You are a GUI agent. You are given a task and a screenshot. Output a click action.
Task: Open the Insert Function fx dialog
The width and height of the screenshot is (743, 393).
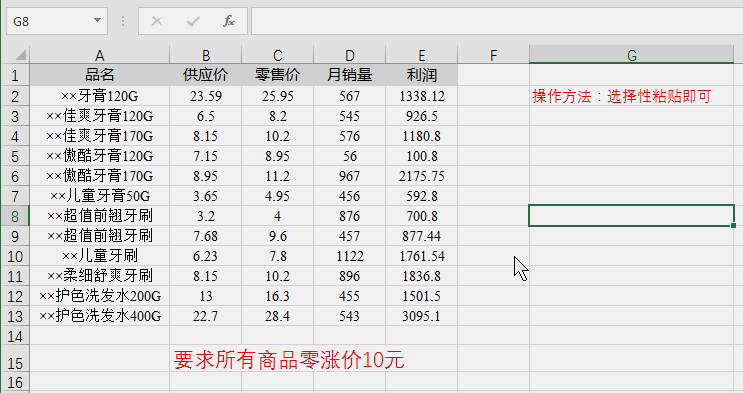click(229, 21)
